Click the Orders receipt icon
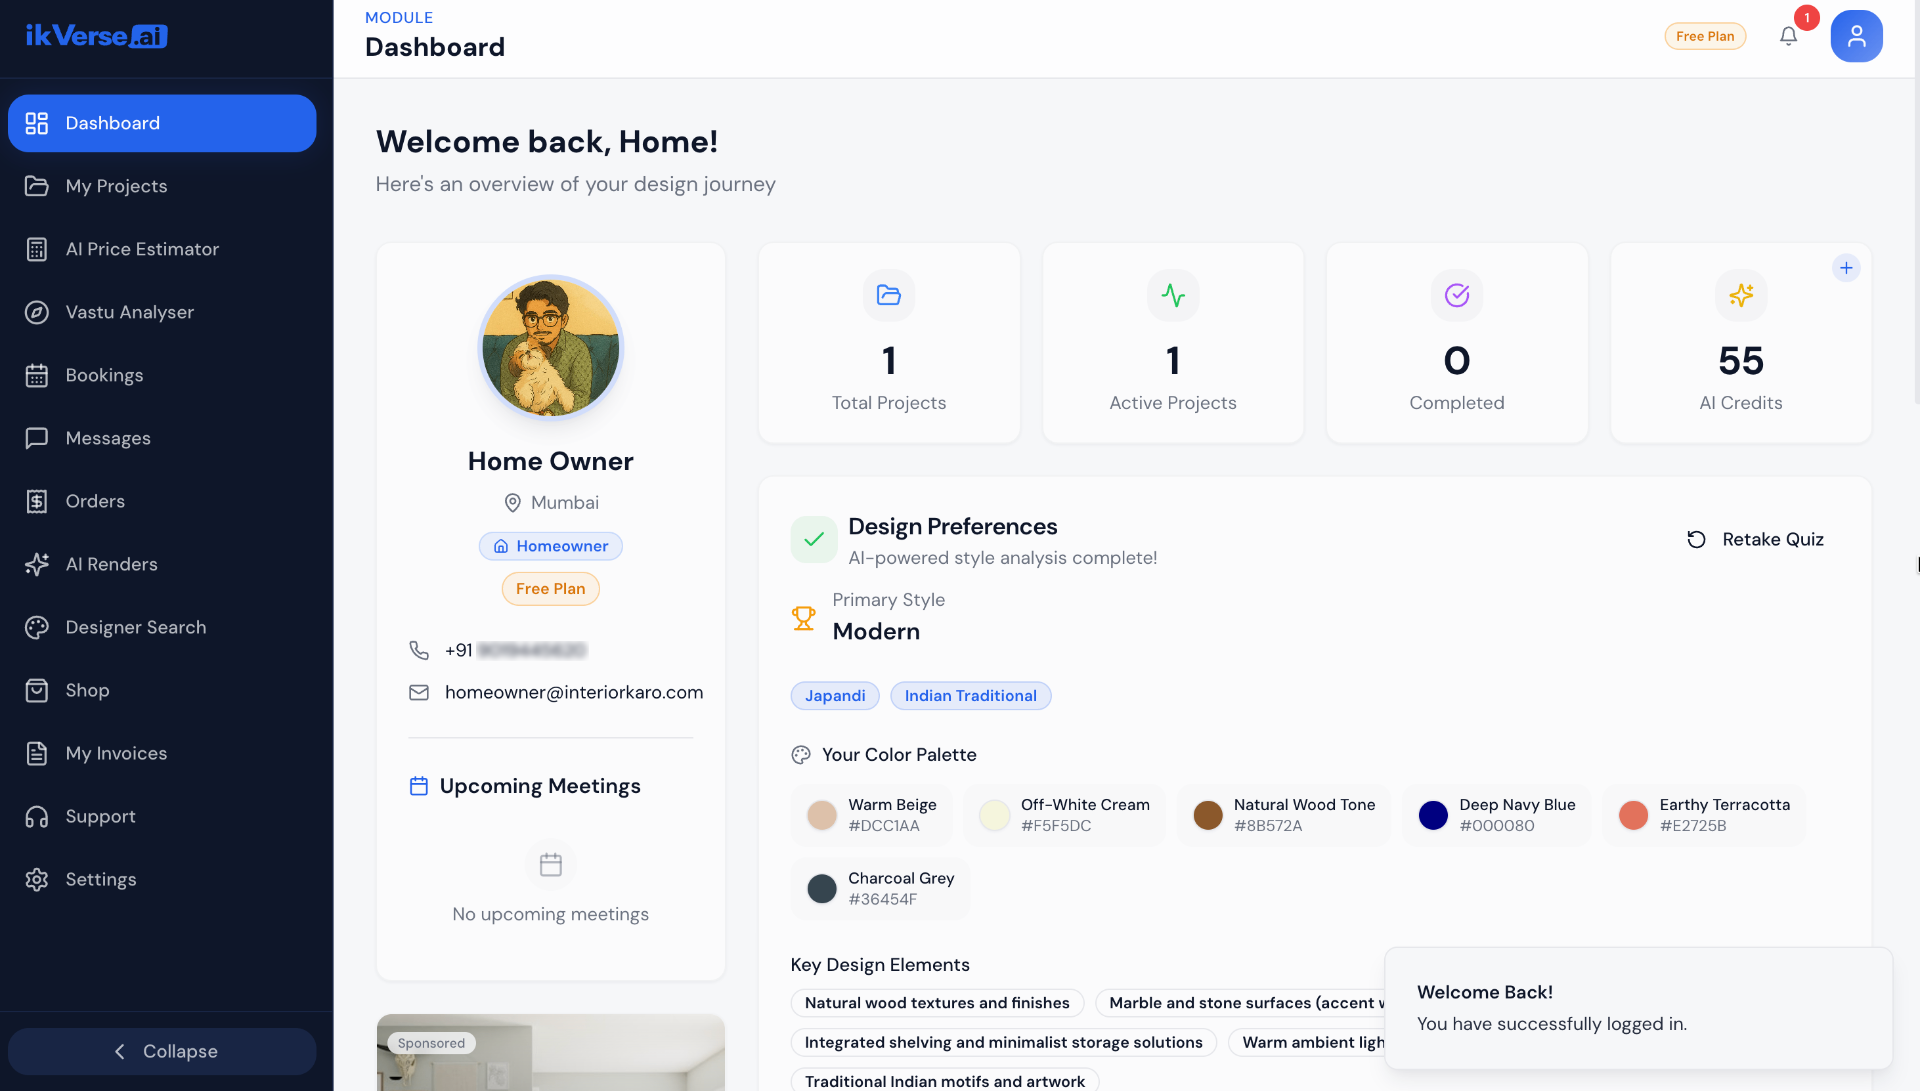Viewport: 1920px width, 1091px height. 37,501
